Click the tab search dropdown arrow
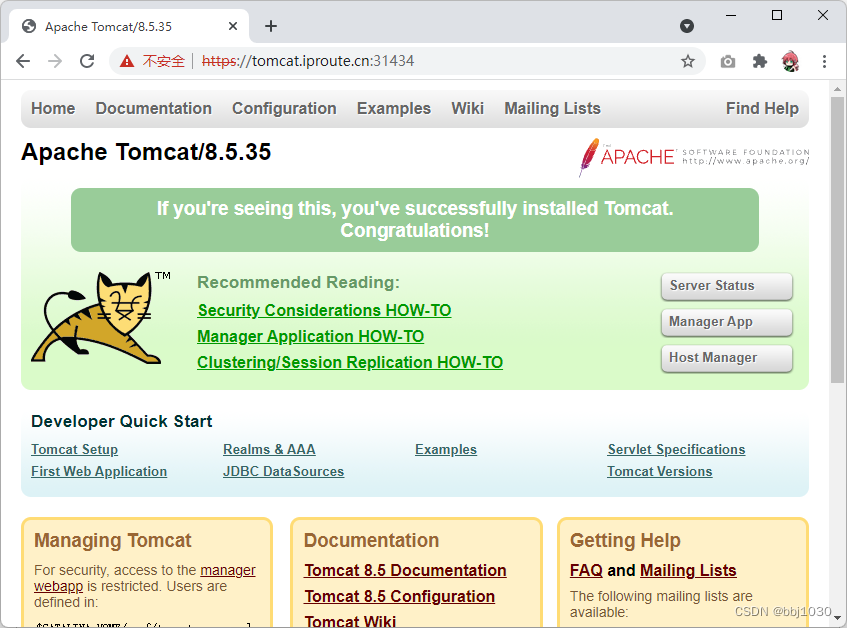Image resolution: width=847 pixels, height=628 pixels. pyautogui.click(x=687, y=26)
